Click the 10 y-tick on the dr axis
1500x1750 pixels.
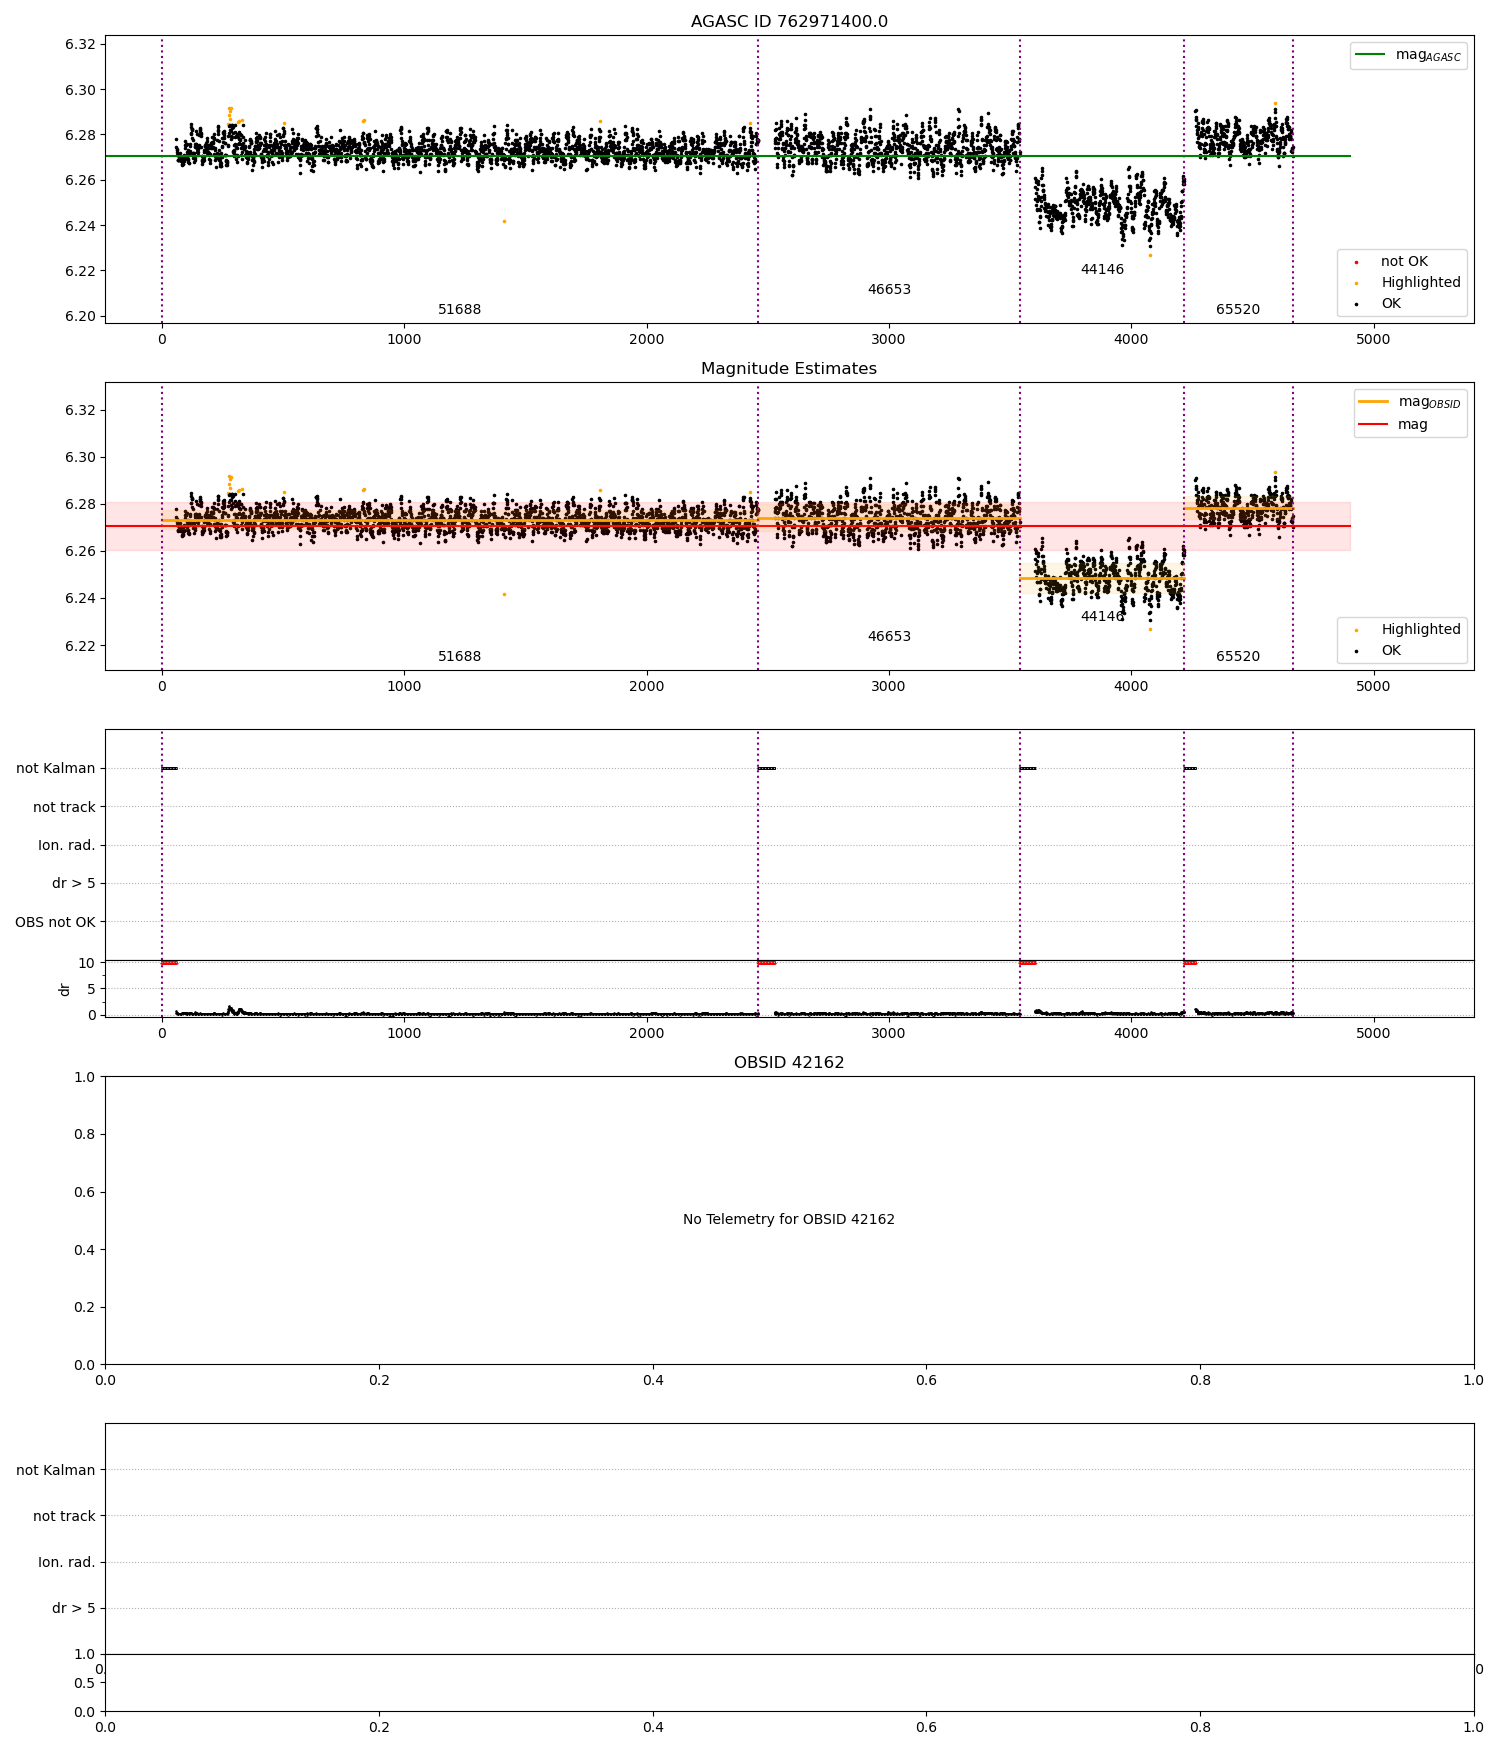click(87, 963)
